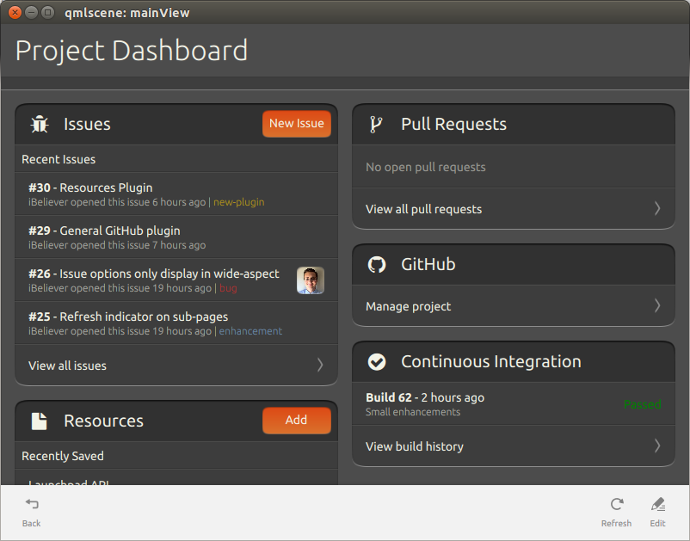Click the Pull Requests branch icon
Screen dimensions: 690x541
[x=377, y=124]
